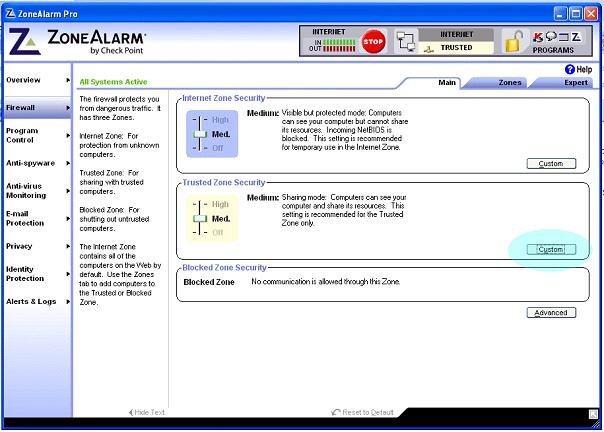Screen dimensions: 604x432
Task: Click Custom button for Trusted Zone Security
Action: click(551, 250)
